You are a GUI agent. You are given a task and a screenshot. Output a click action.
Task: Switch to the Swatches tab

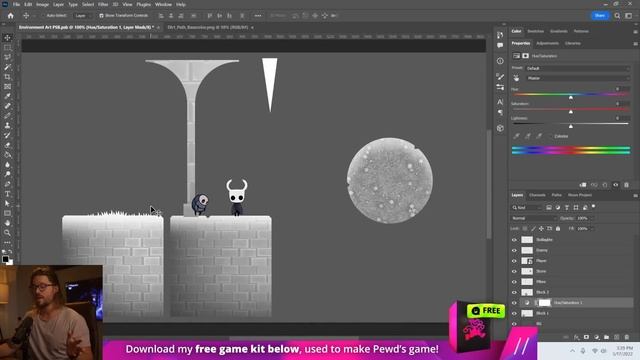pos(536,31)
